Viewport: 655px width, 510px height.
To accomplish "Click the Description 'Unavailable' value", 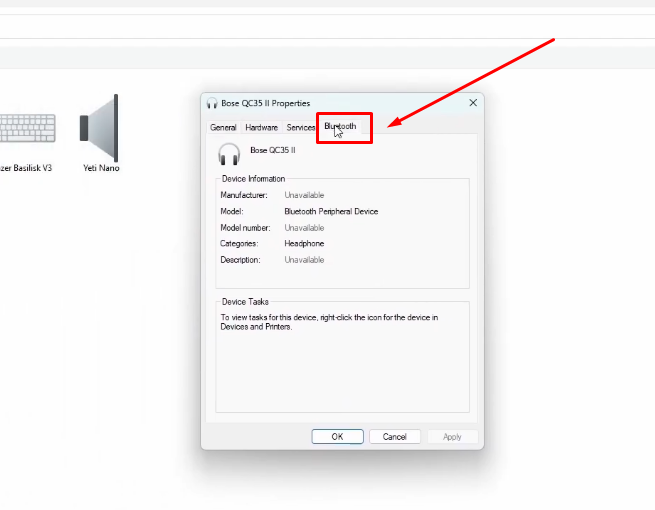I will coord(304,260).
